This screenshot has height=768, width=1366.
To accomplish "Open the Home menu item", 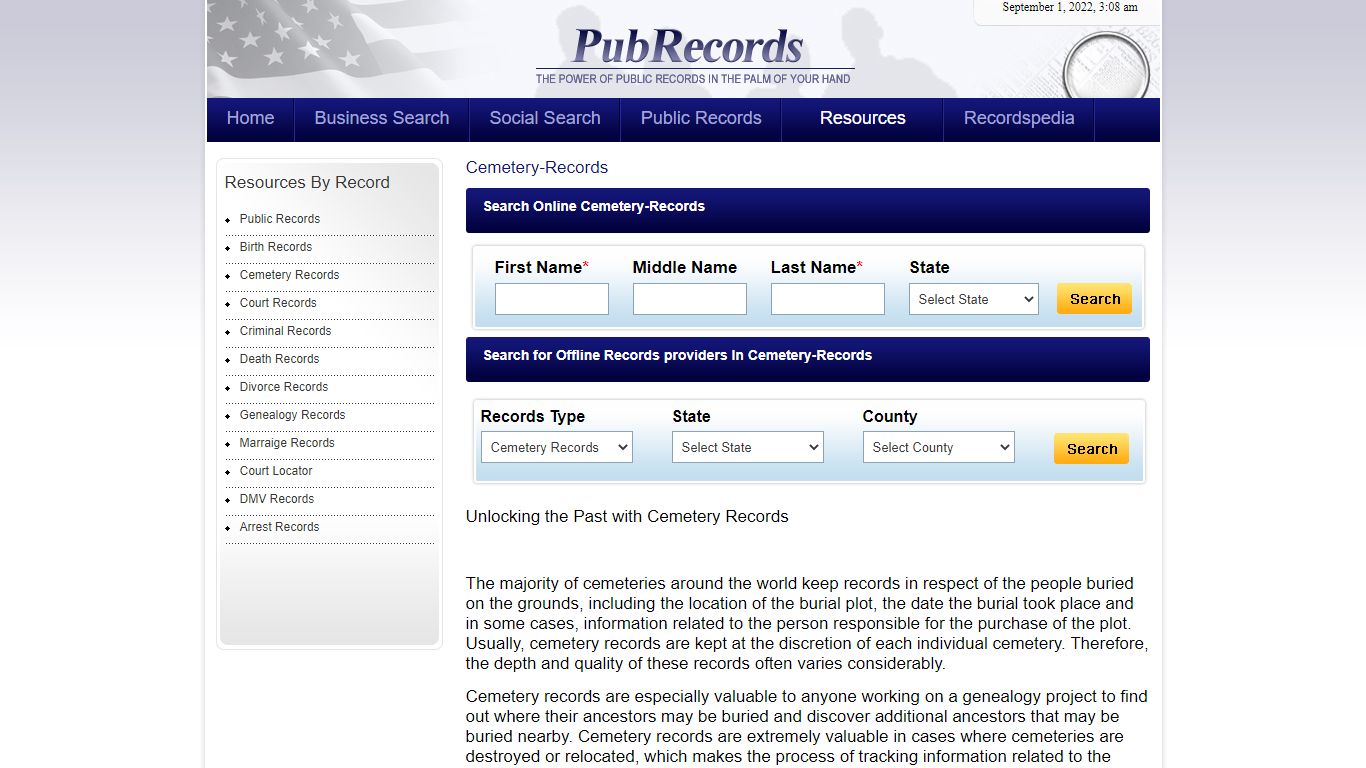I will click(x=250, y=118).
